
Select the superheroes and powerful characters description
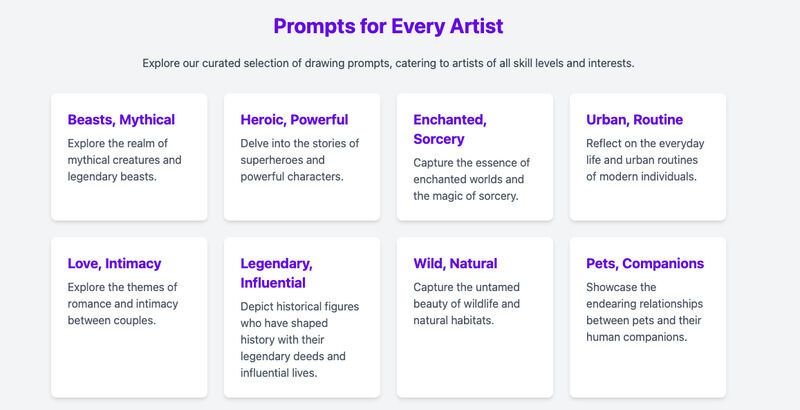pos(300,160)
